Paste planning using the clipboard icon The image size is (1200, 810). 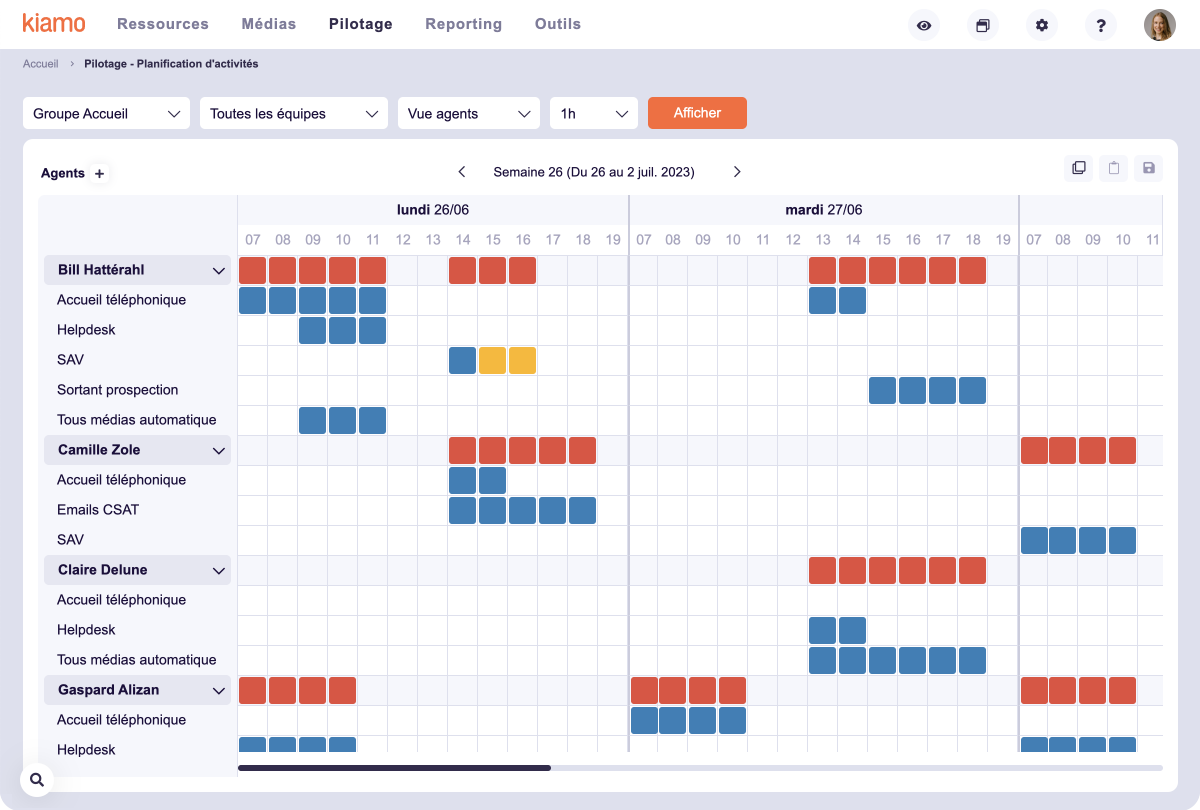[1113, 168]
